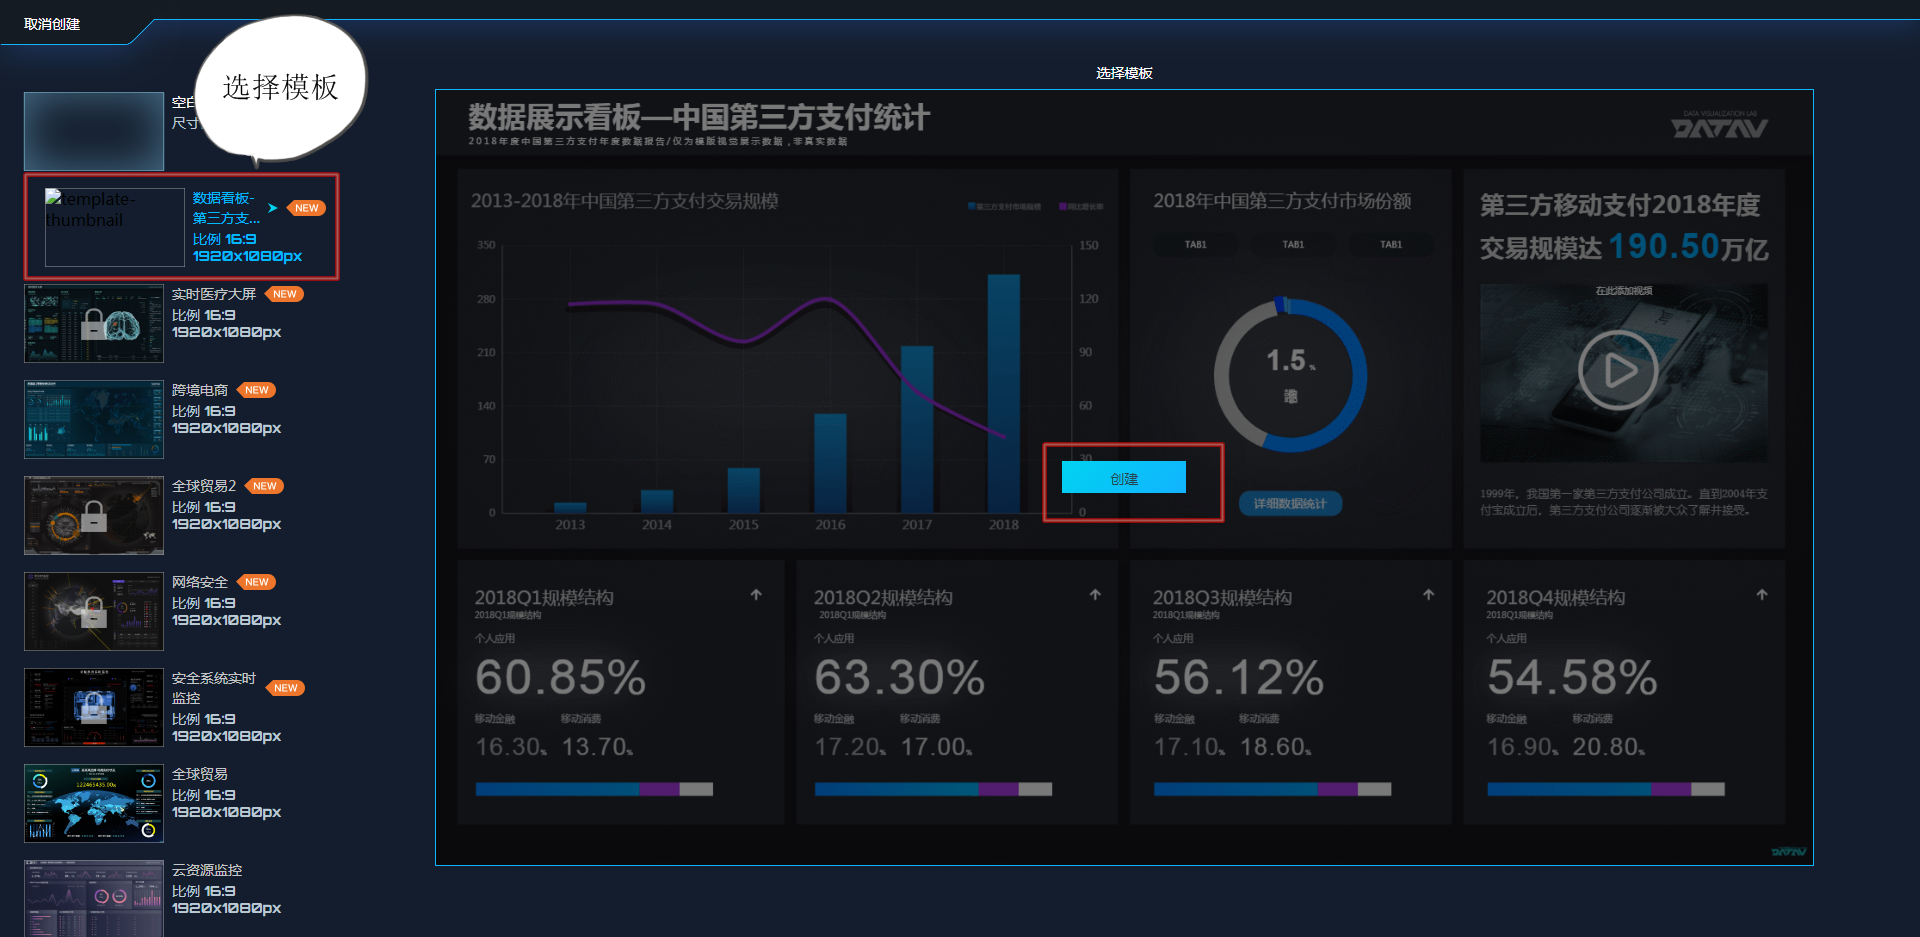Click the 跨境电商 template name text
Viewport: 1920px width, 937px height.
(200, 390)
